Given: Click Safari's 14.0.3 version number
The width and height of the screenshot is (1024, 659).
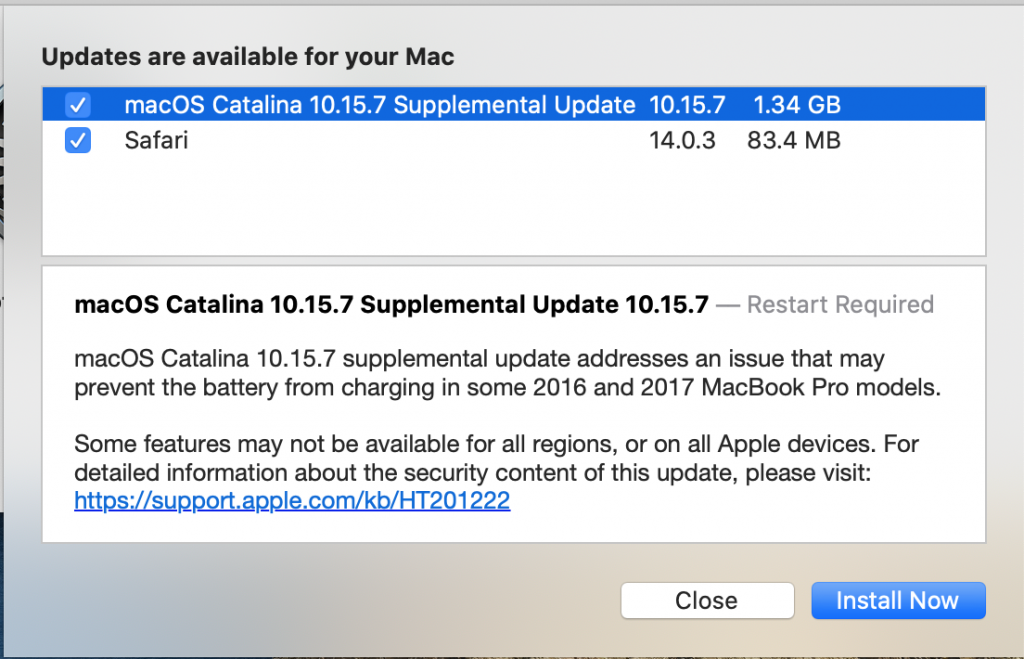Looking at the screenshot, I should (x=682, y=140).
